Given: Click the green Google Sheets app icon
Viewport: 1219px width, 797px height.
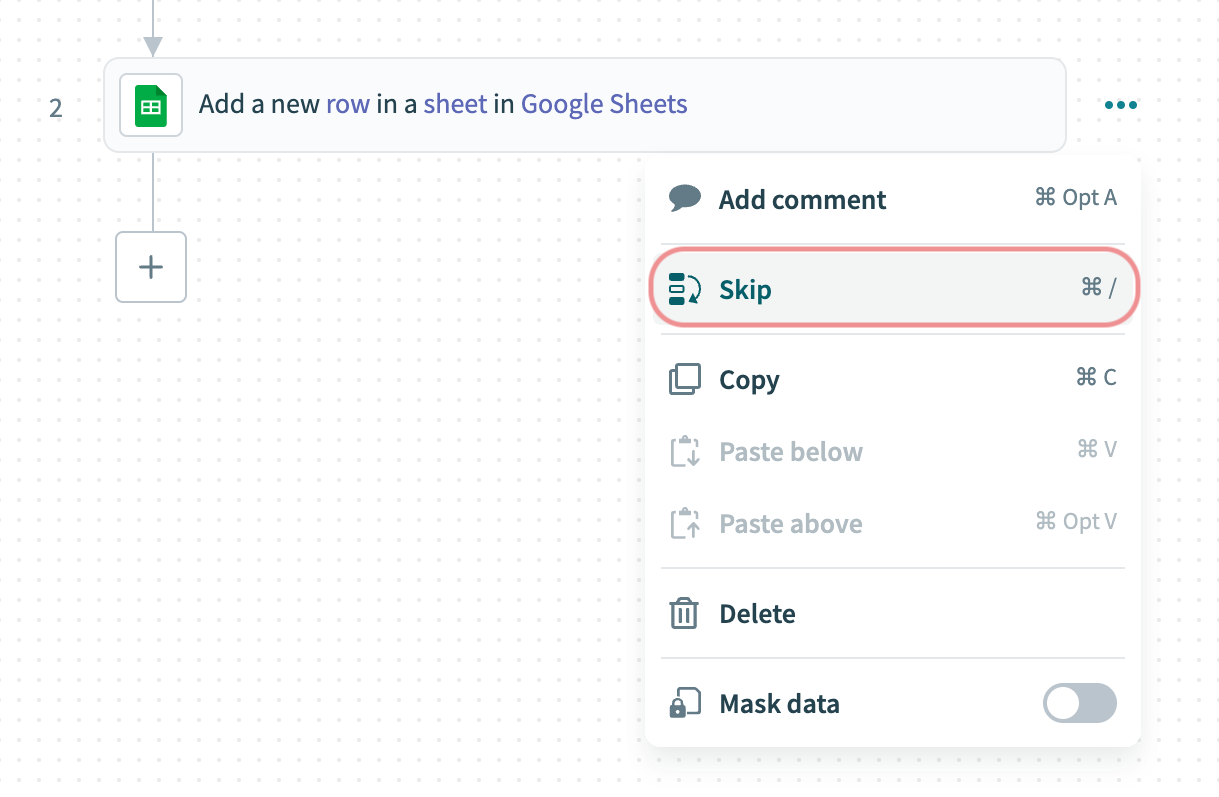Looking at the screenshot, I should point(151,105).
